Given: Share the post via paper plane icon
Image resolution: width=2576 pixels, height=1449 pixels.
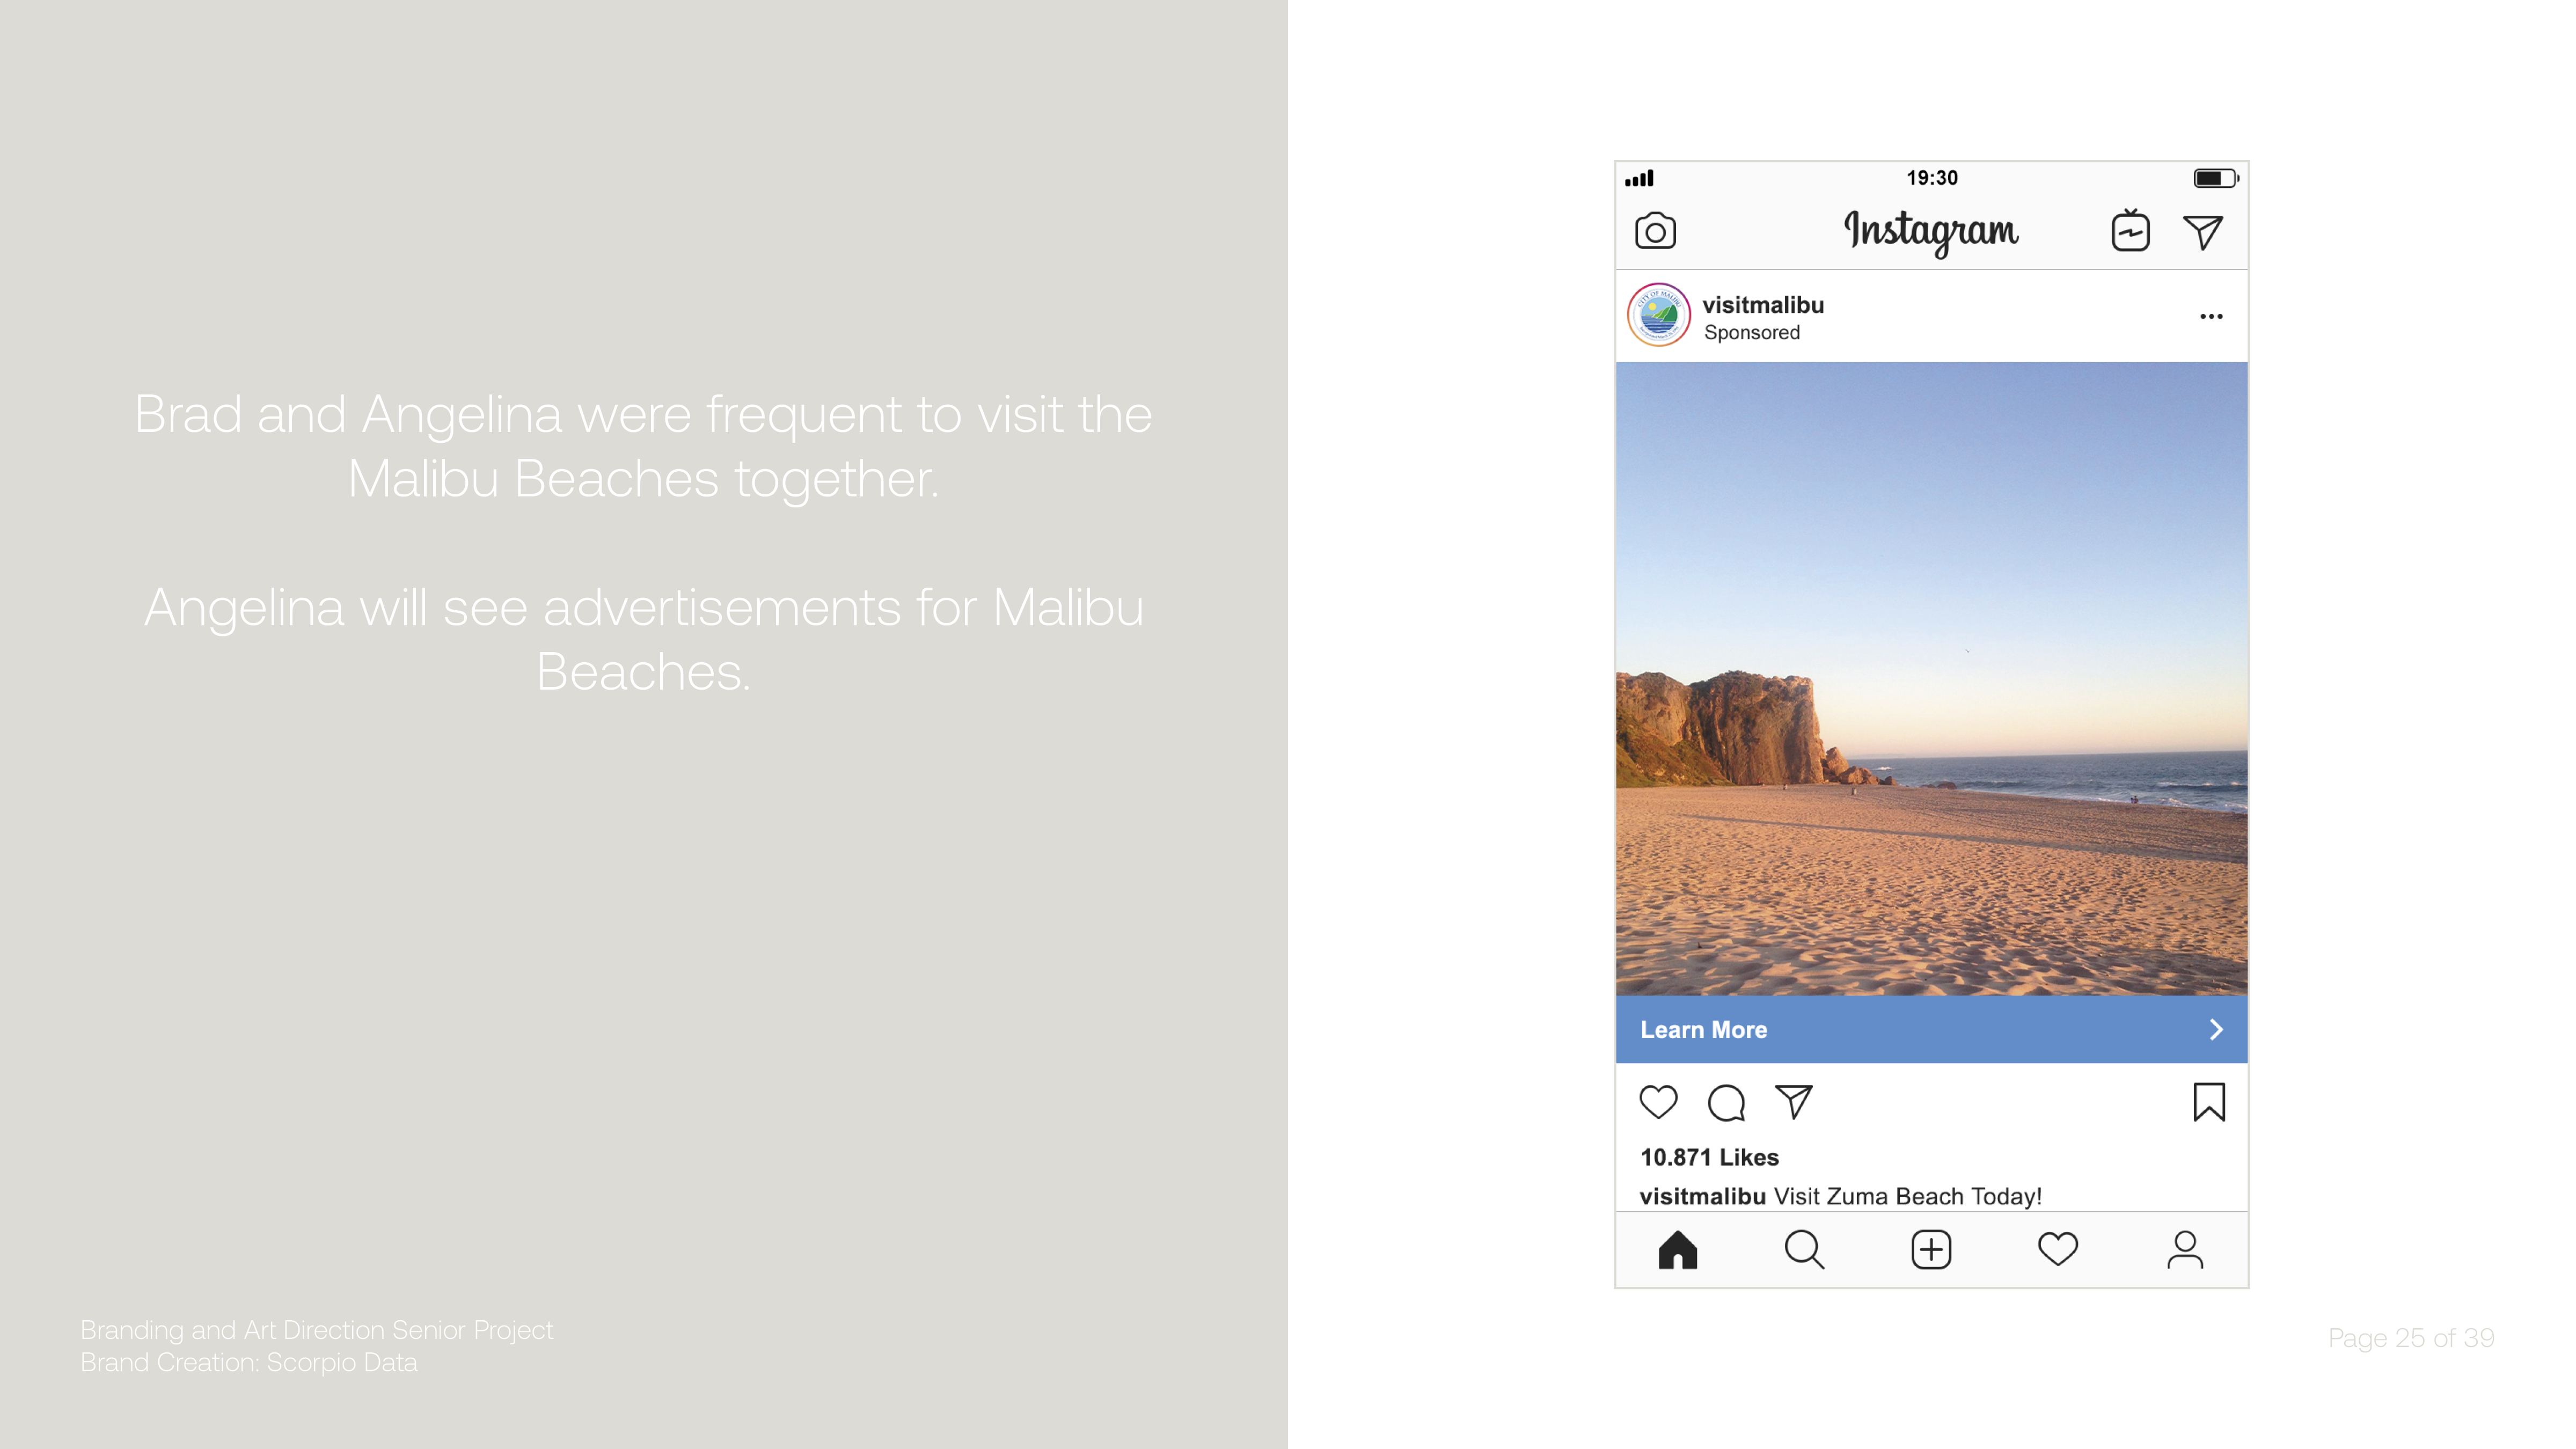Looking at the screenshot, I should coord(1794,1102).
